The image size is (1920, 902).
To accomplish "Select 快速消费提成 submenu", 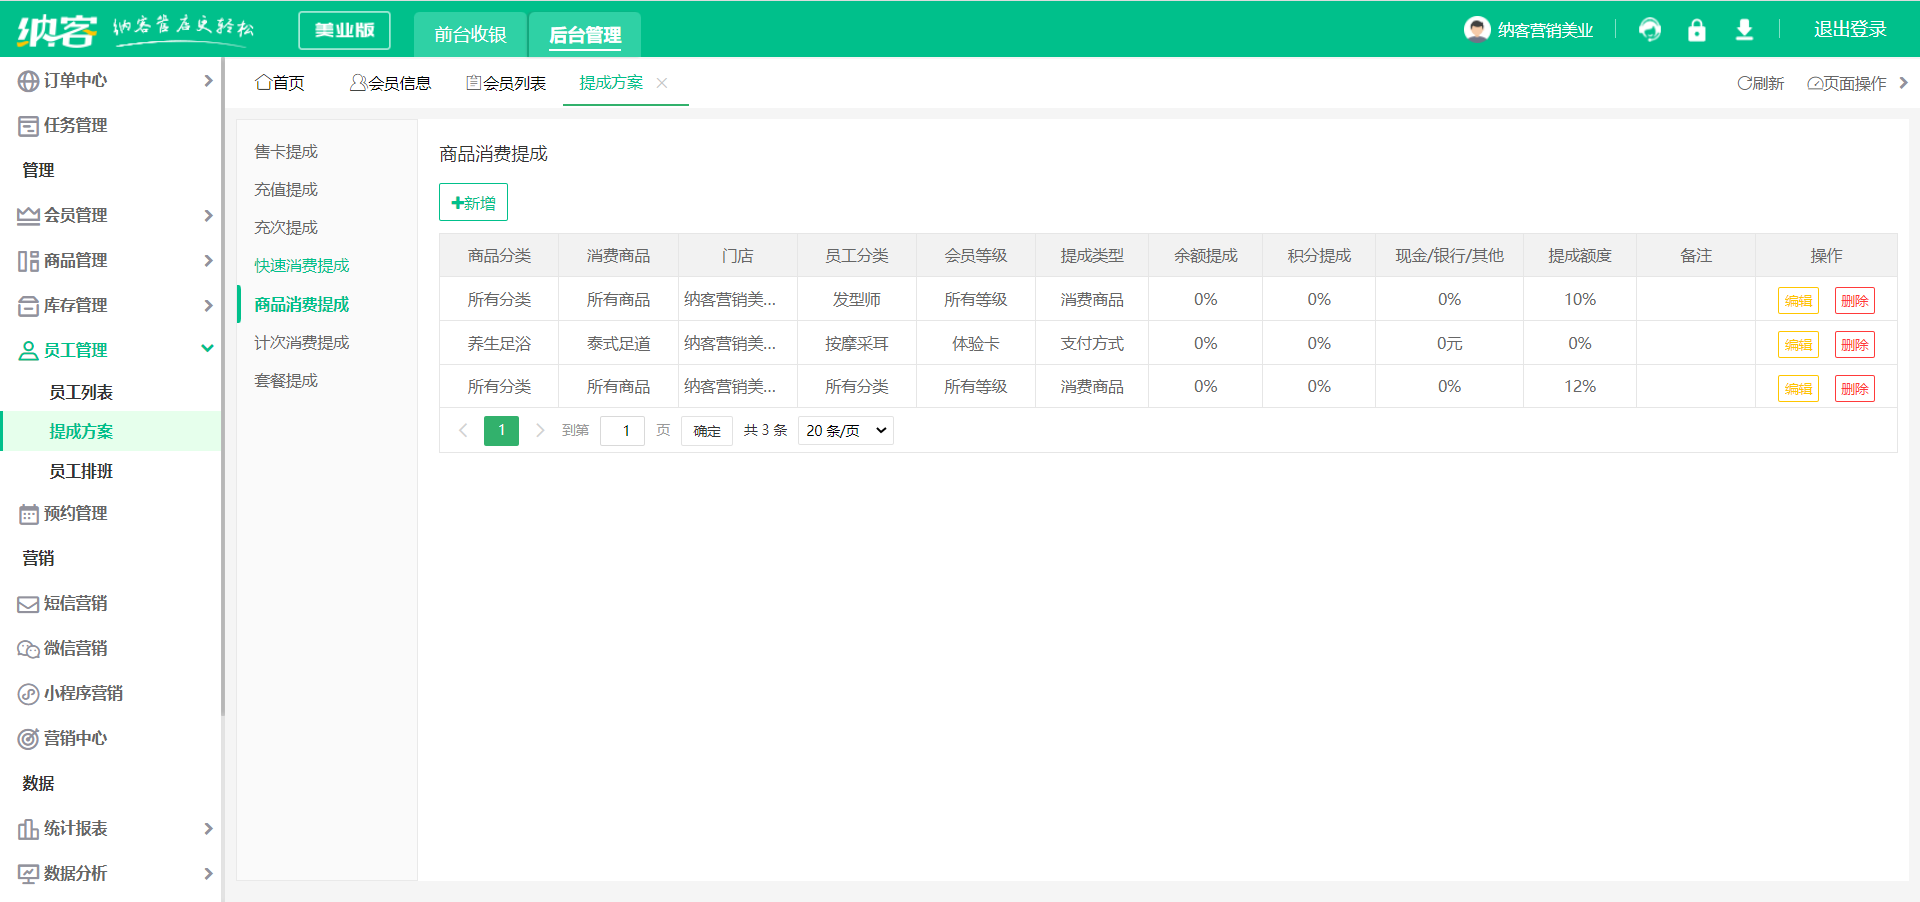I will click(302, 265).
